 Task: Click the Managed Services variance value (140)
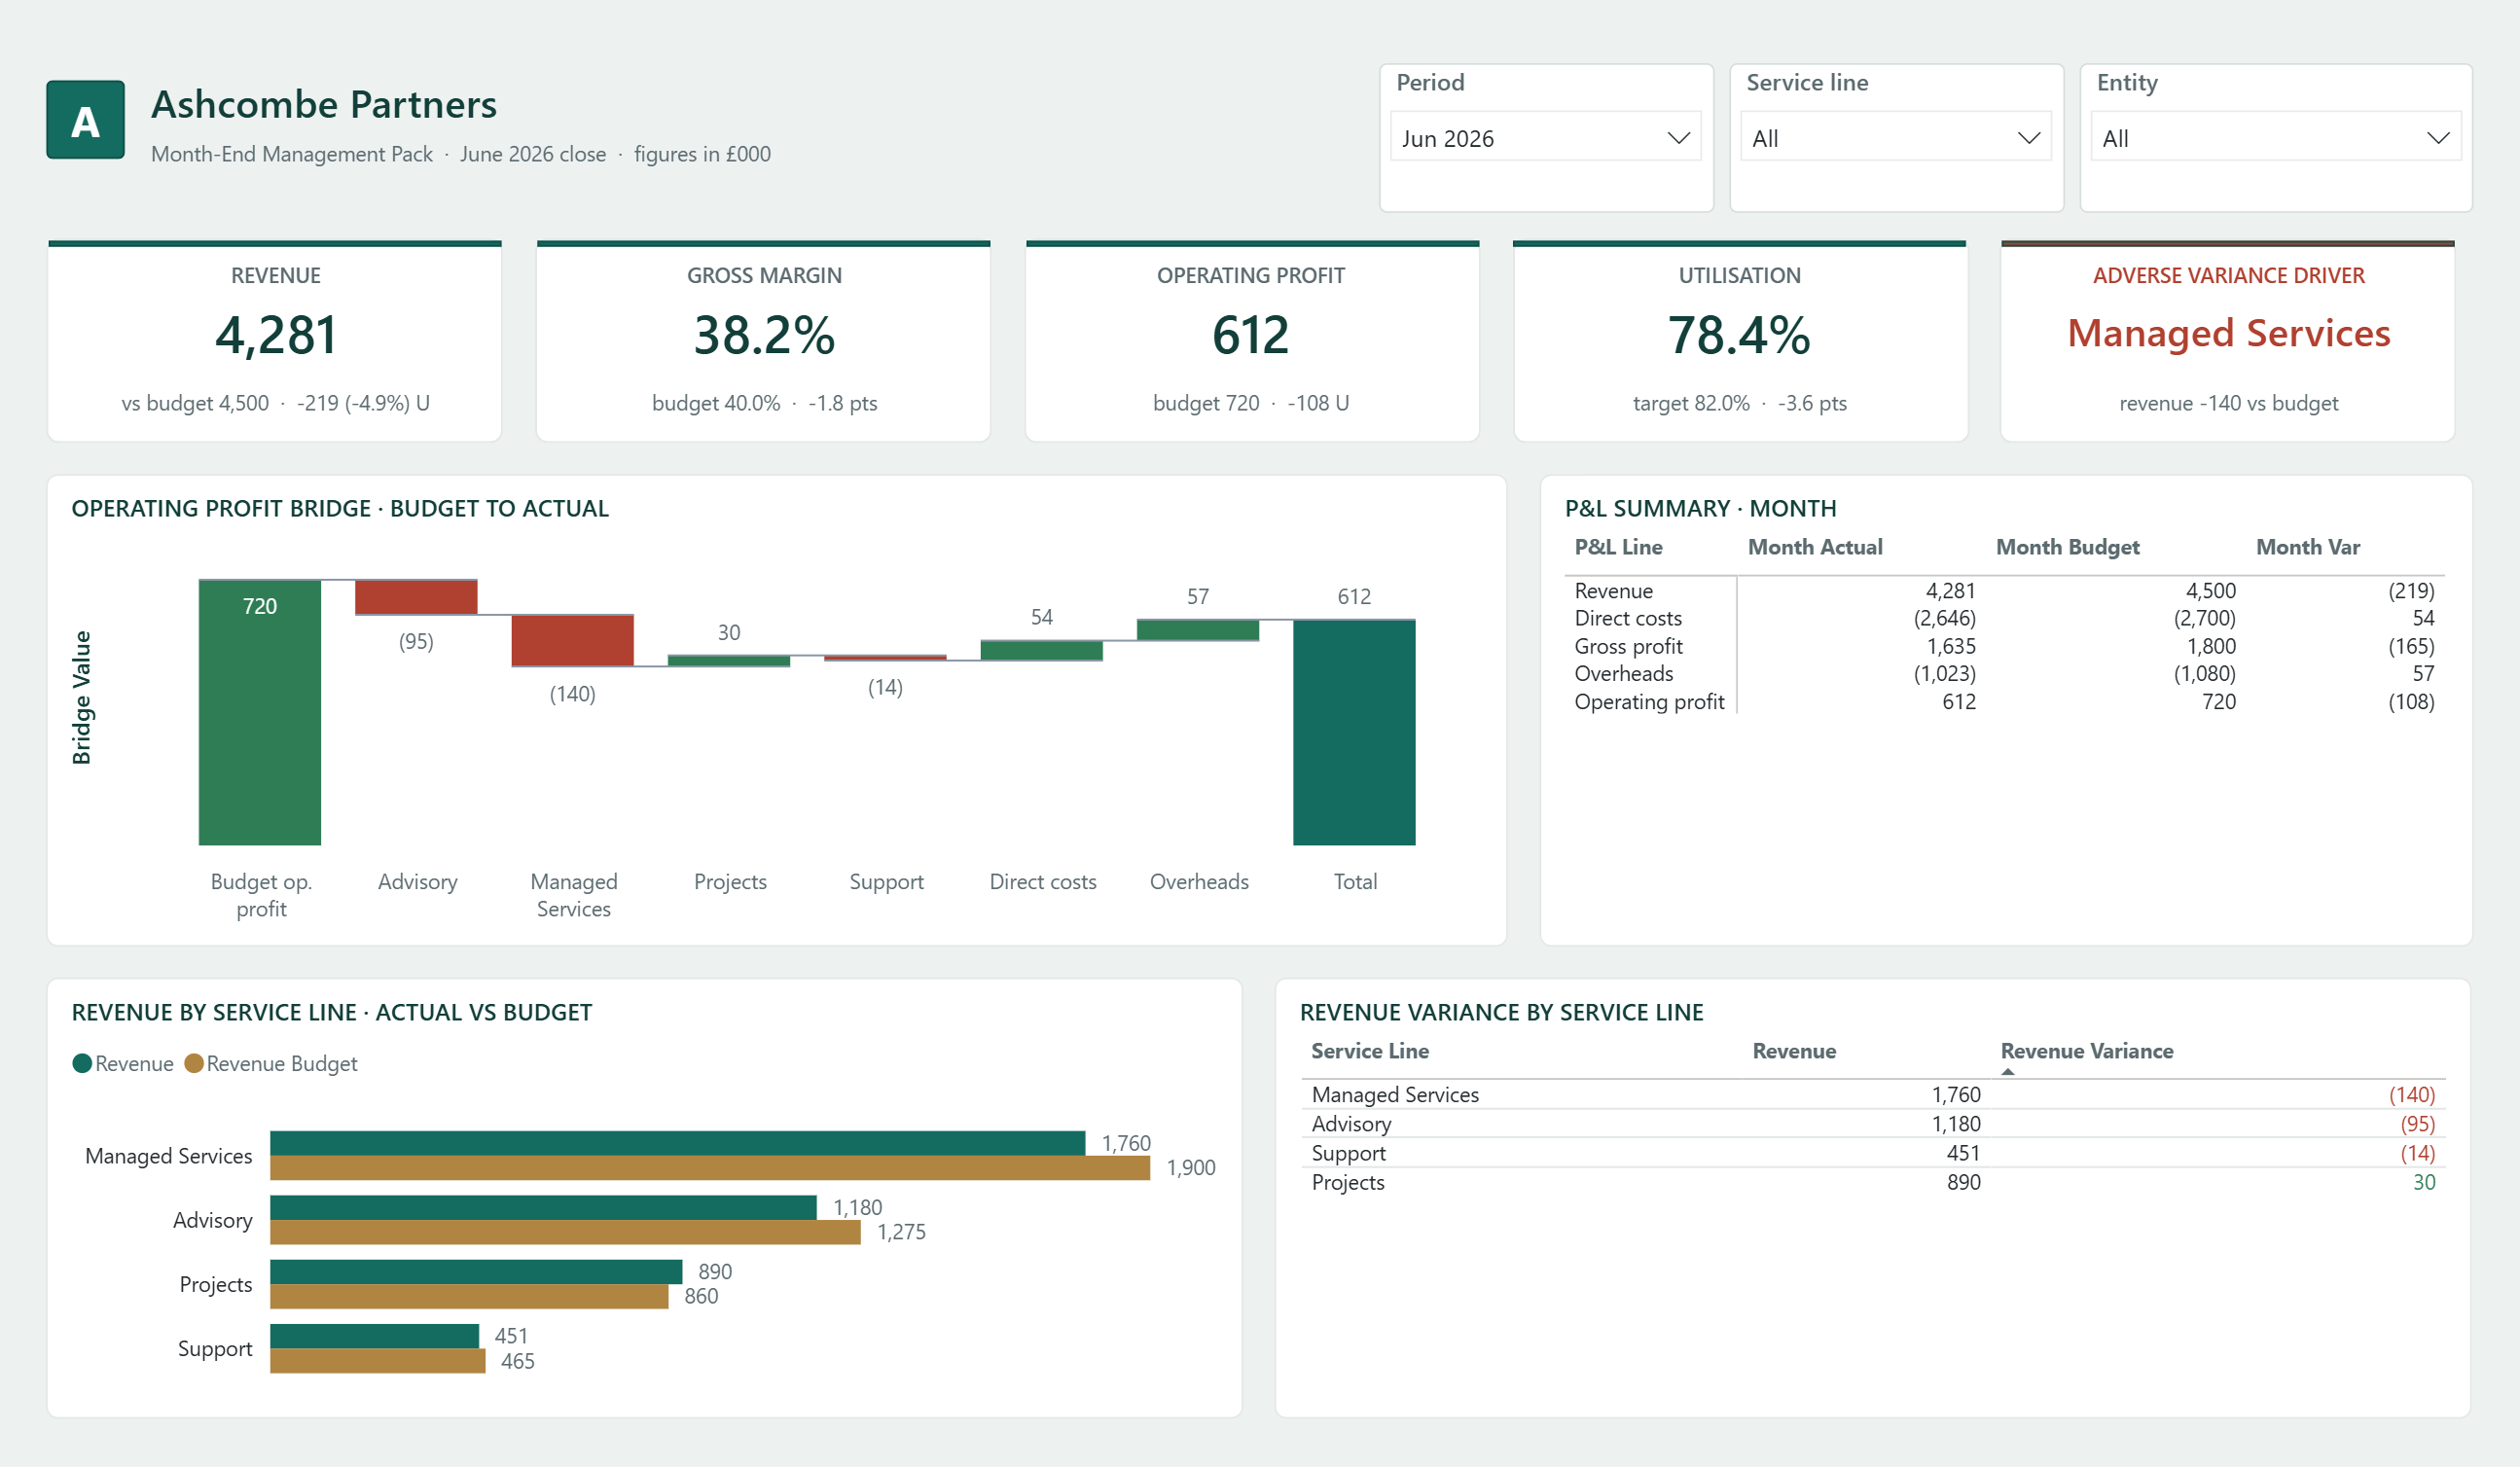[2411, 1095]
